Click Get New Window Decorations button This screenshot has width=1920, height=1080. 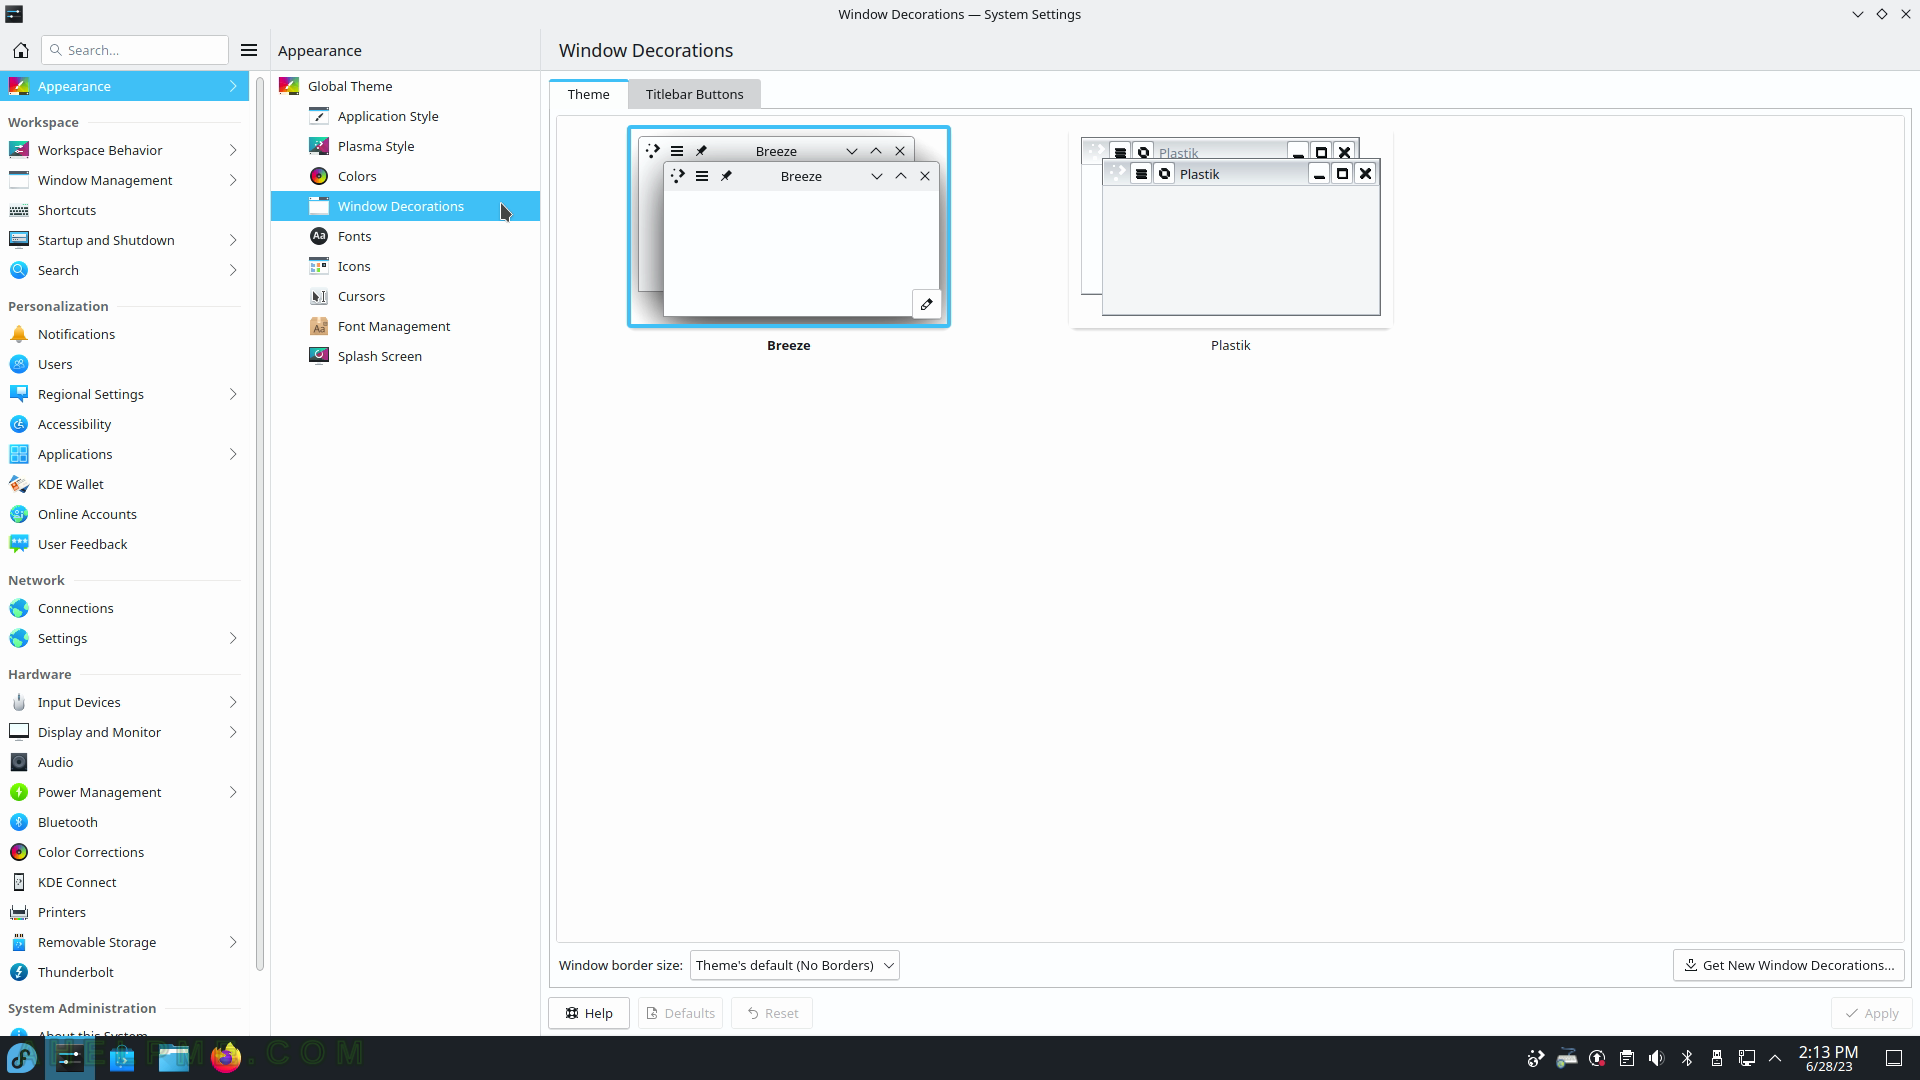1789,965
